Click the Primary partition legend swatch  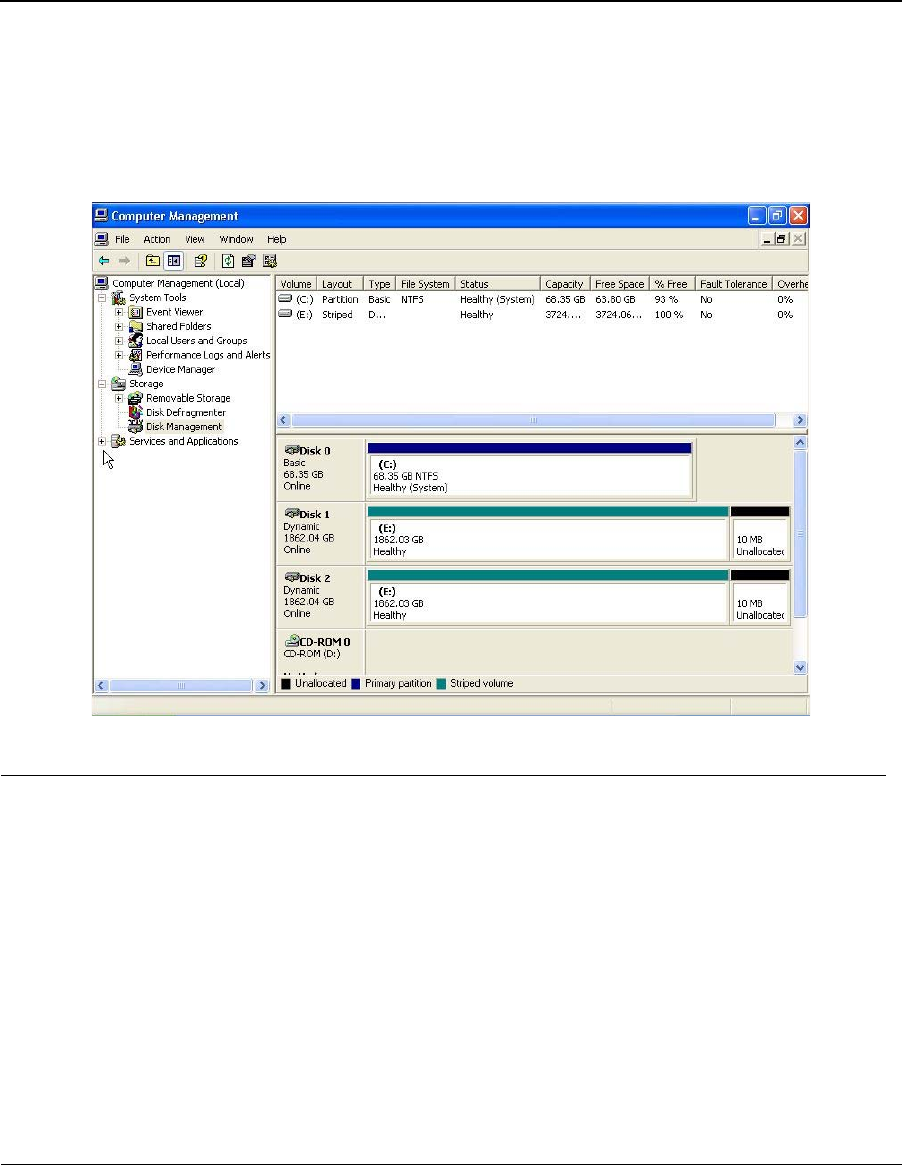tap(356, 684)
